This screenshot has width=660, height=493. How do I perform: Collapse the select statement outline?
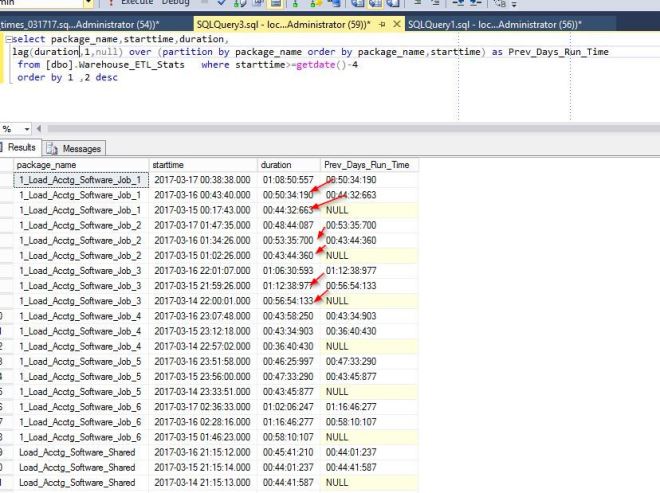coord(9,38)
